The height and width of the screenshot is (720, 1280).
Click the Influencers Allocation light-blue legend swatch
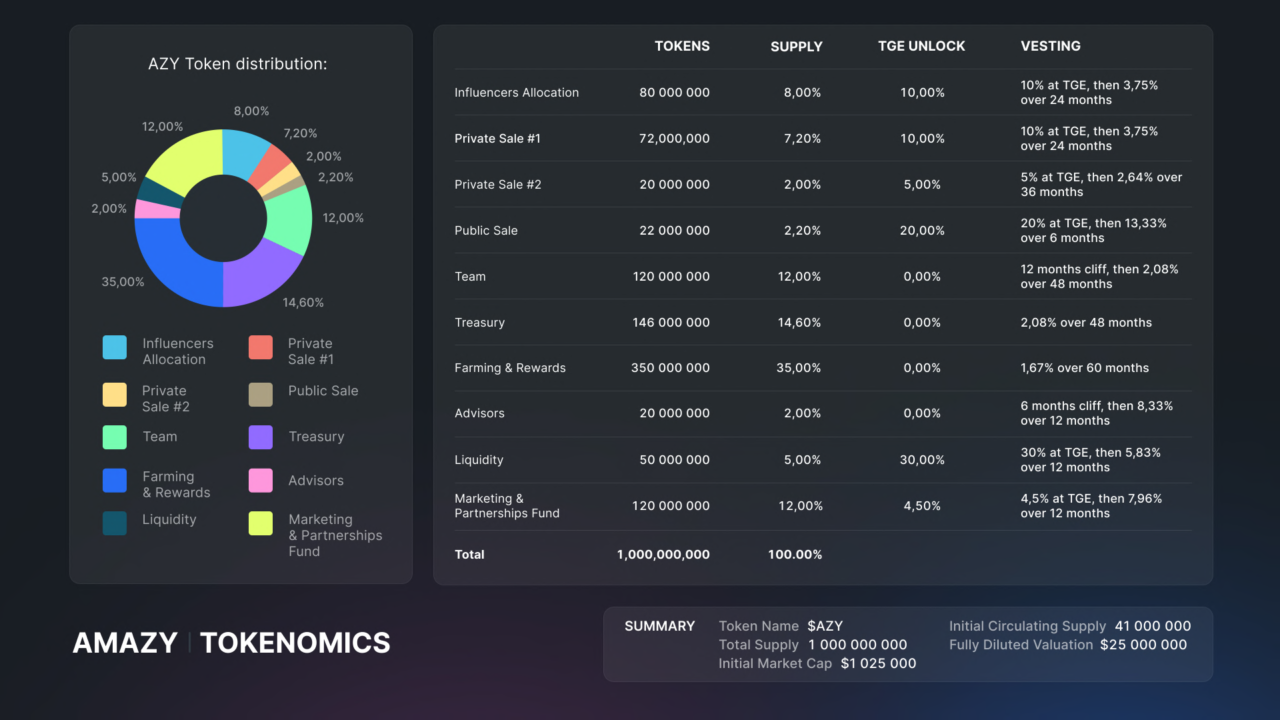[115, 347]
